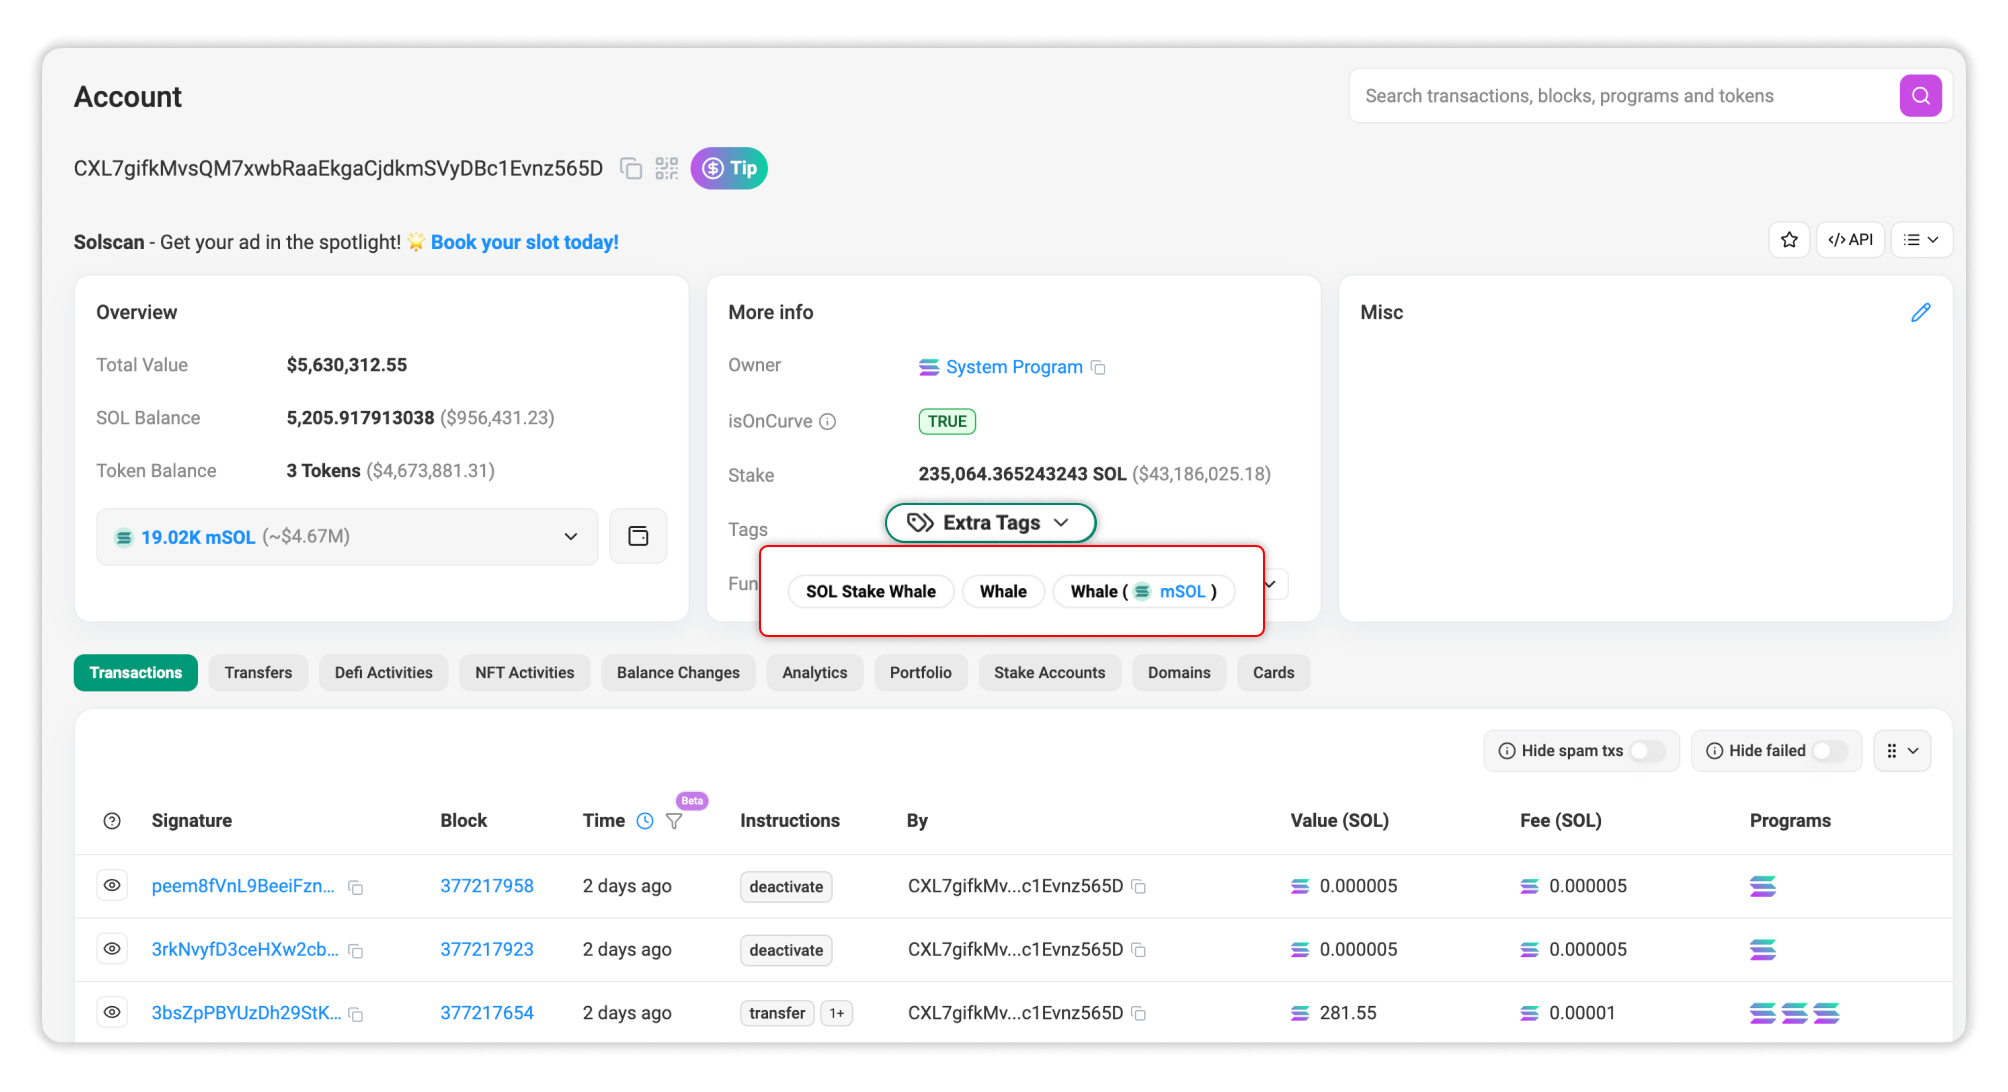Preview transaction peem8fVnL9 with the eye icon

pyautogui.click(x=111, y=885)
